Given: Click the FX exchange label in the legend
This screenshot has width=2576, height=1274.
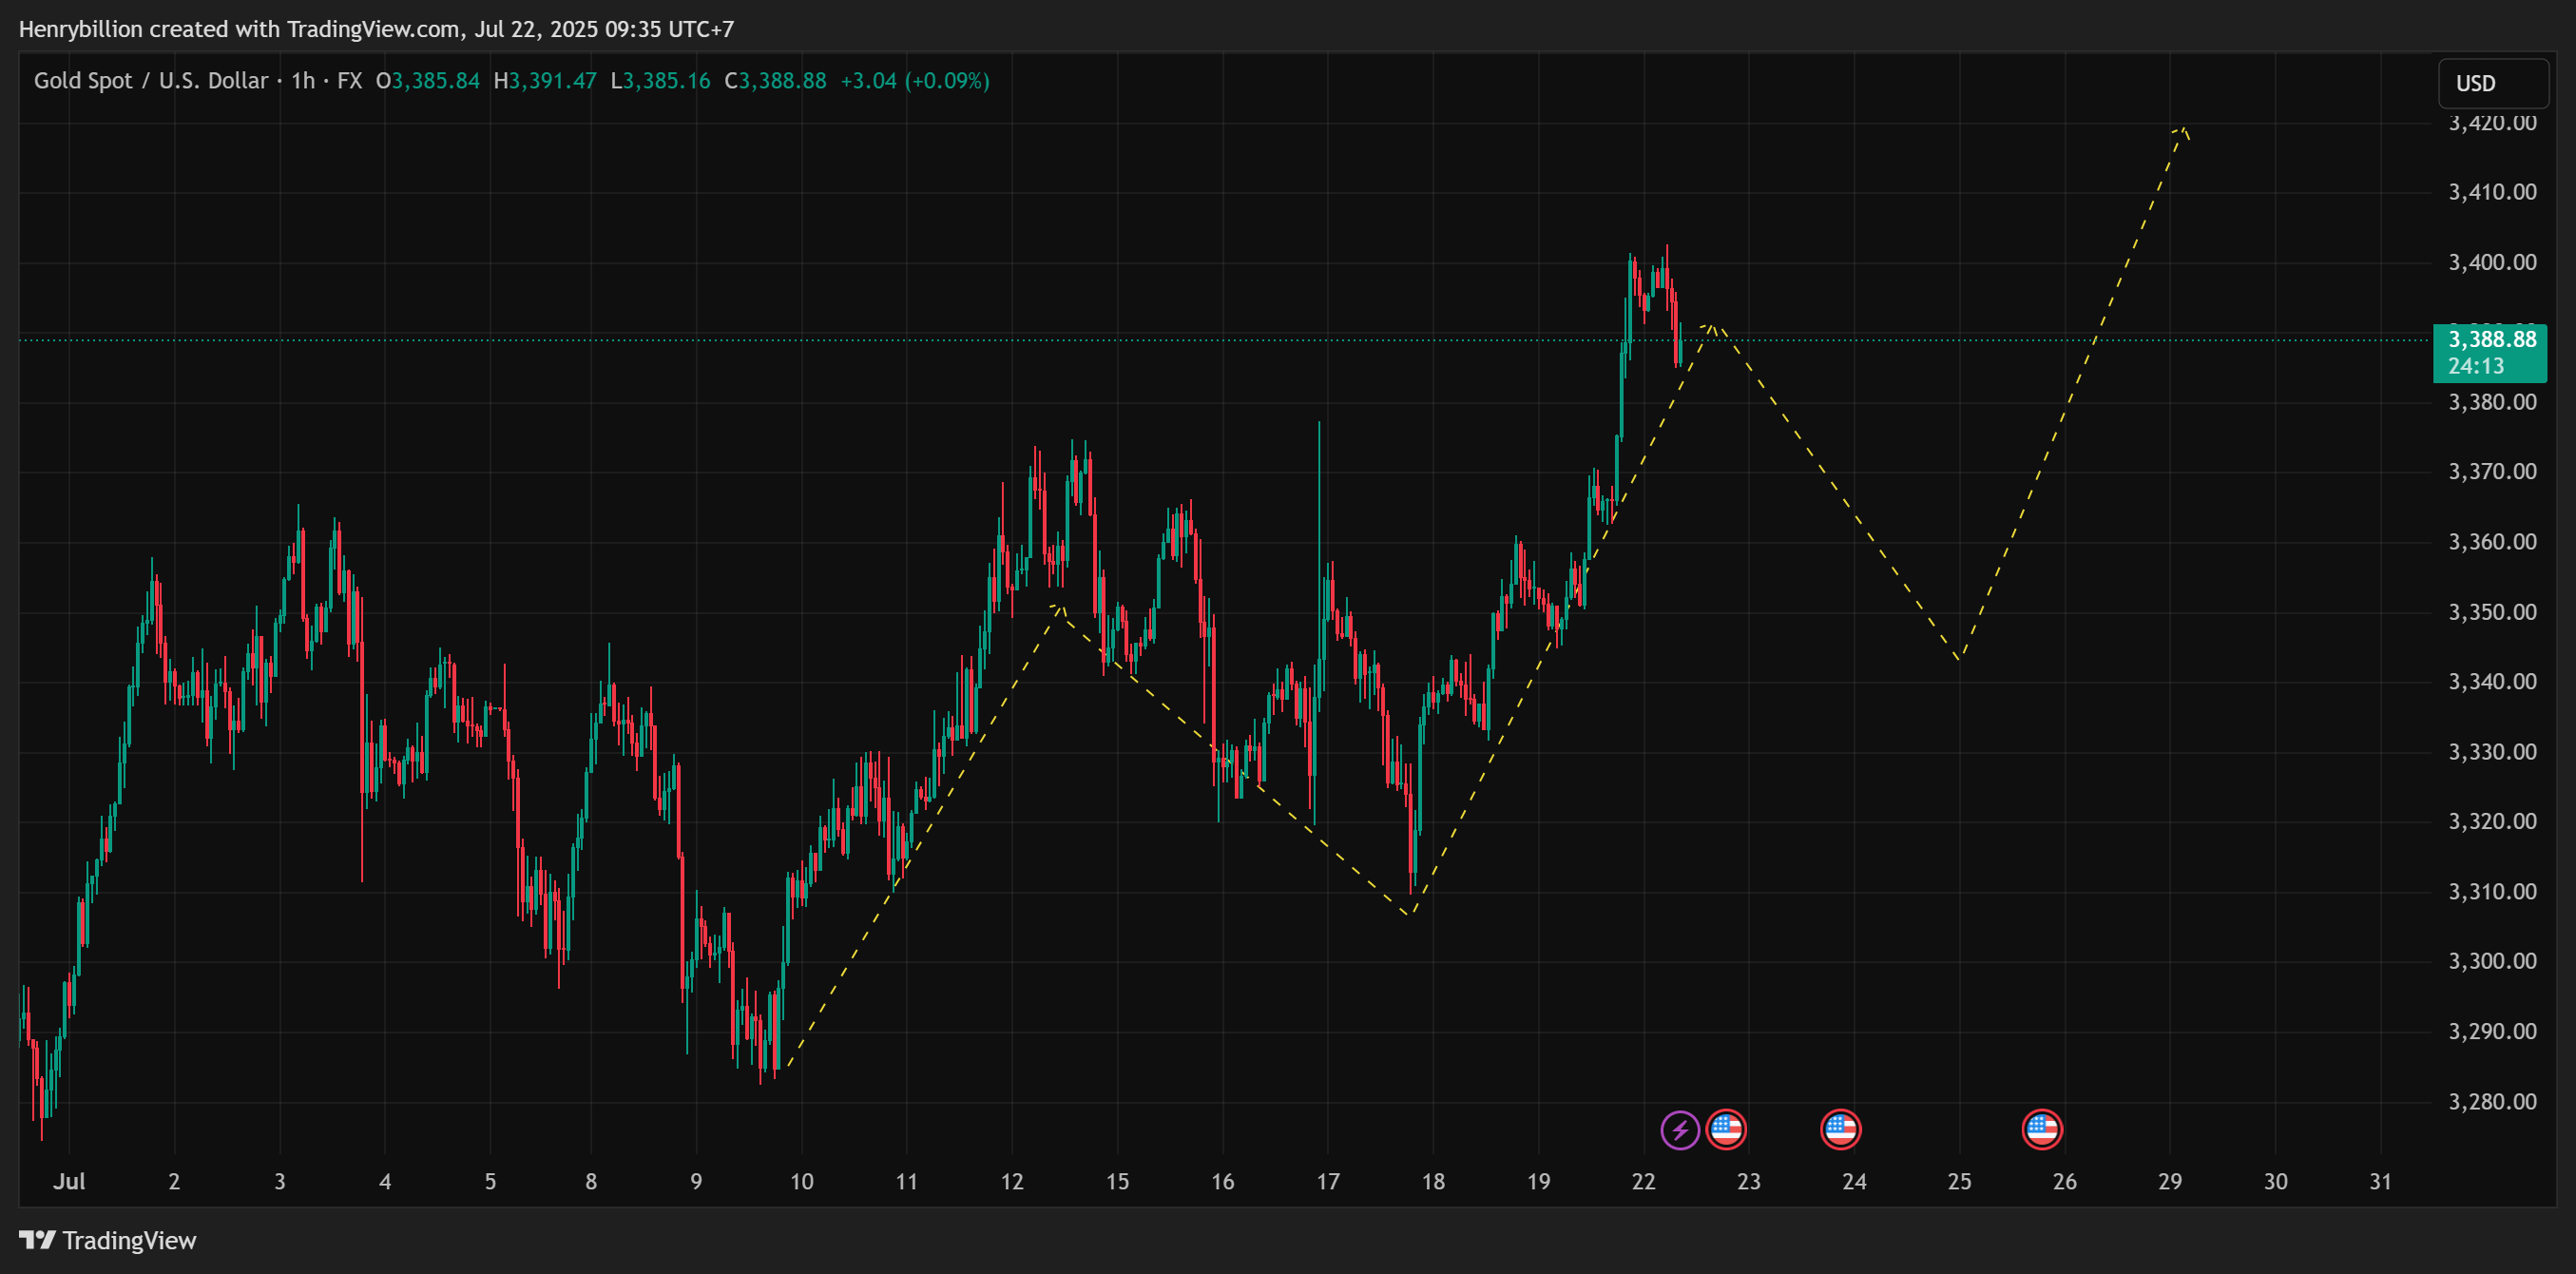Looking at the screenshot, I should coord(350,81).
